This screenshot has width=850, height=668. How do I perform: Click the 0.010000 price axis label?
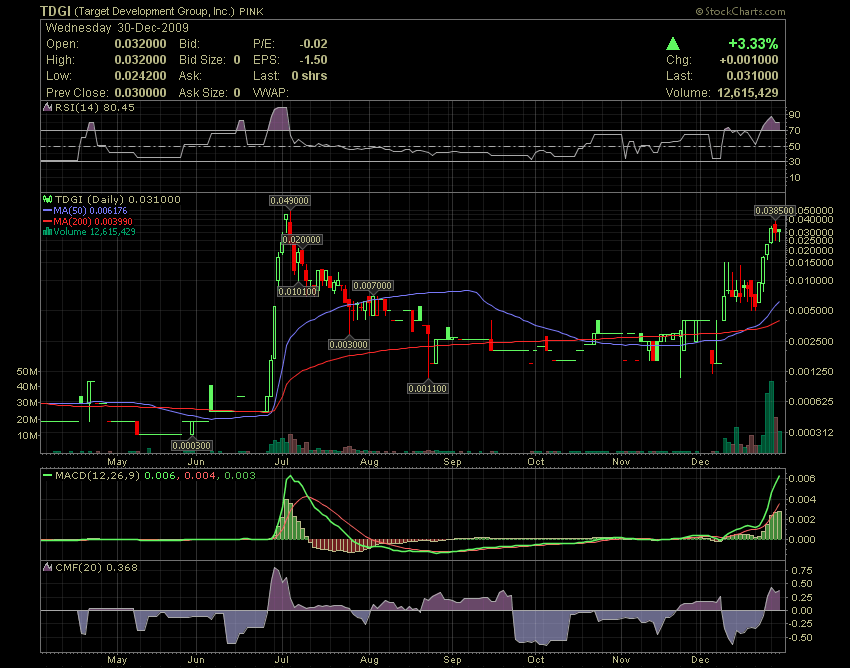(x=810, y=280)
